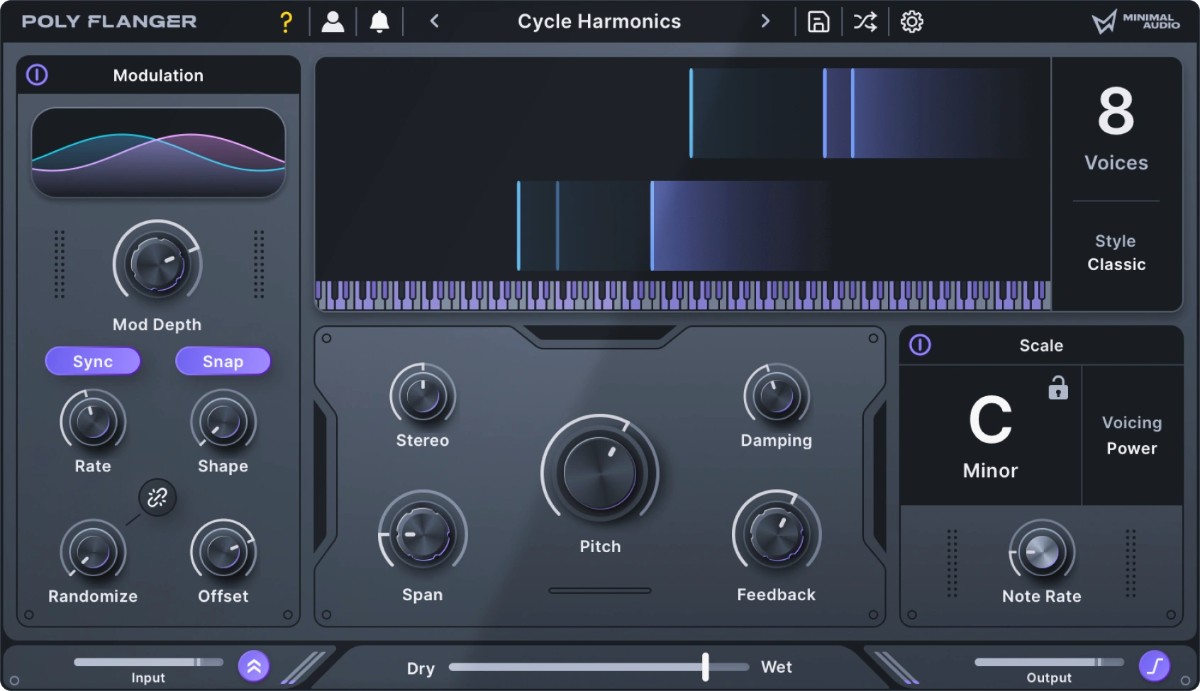1200x691 pixels.
Task: Click the Cycle Harmonics preset name
Action: [599, 21]
